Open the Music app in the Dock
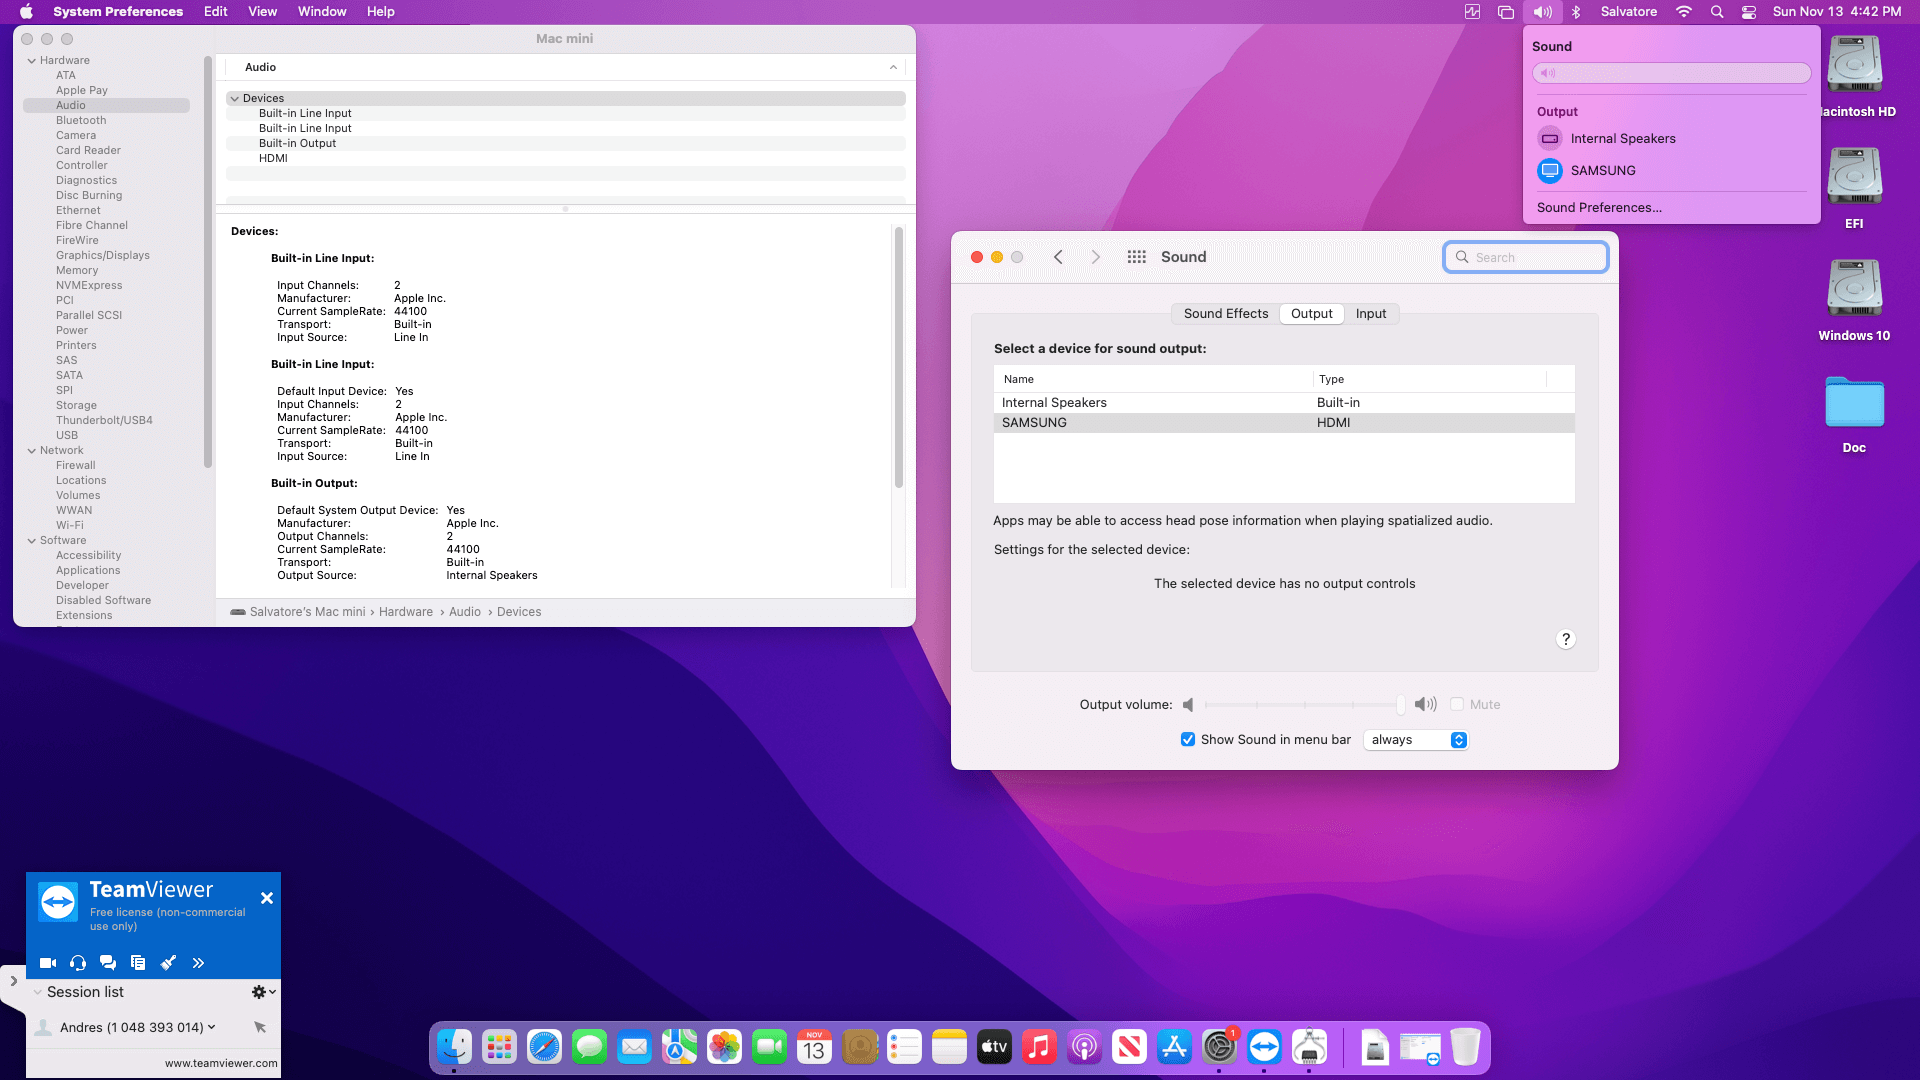 tap(1039, 1047)
